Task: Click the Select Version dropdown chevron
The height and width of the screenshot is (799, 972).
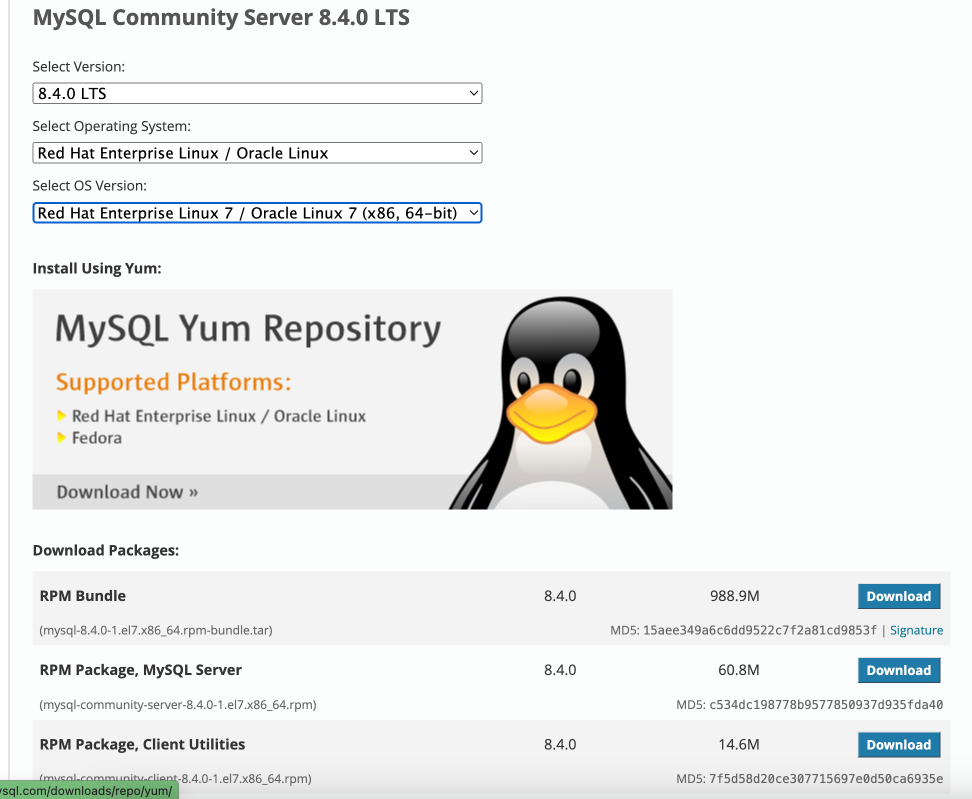Action: point(474,92)
